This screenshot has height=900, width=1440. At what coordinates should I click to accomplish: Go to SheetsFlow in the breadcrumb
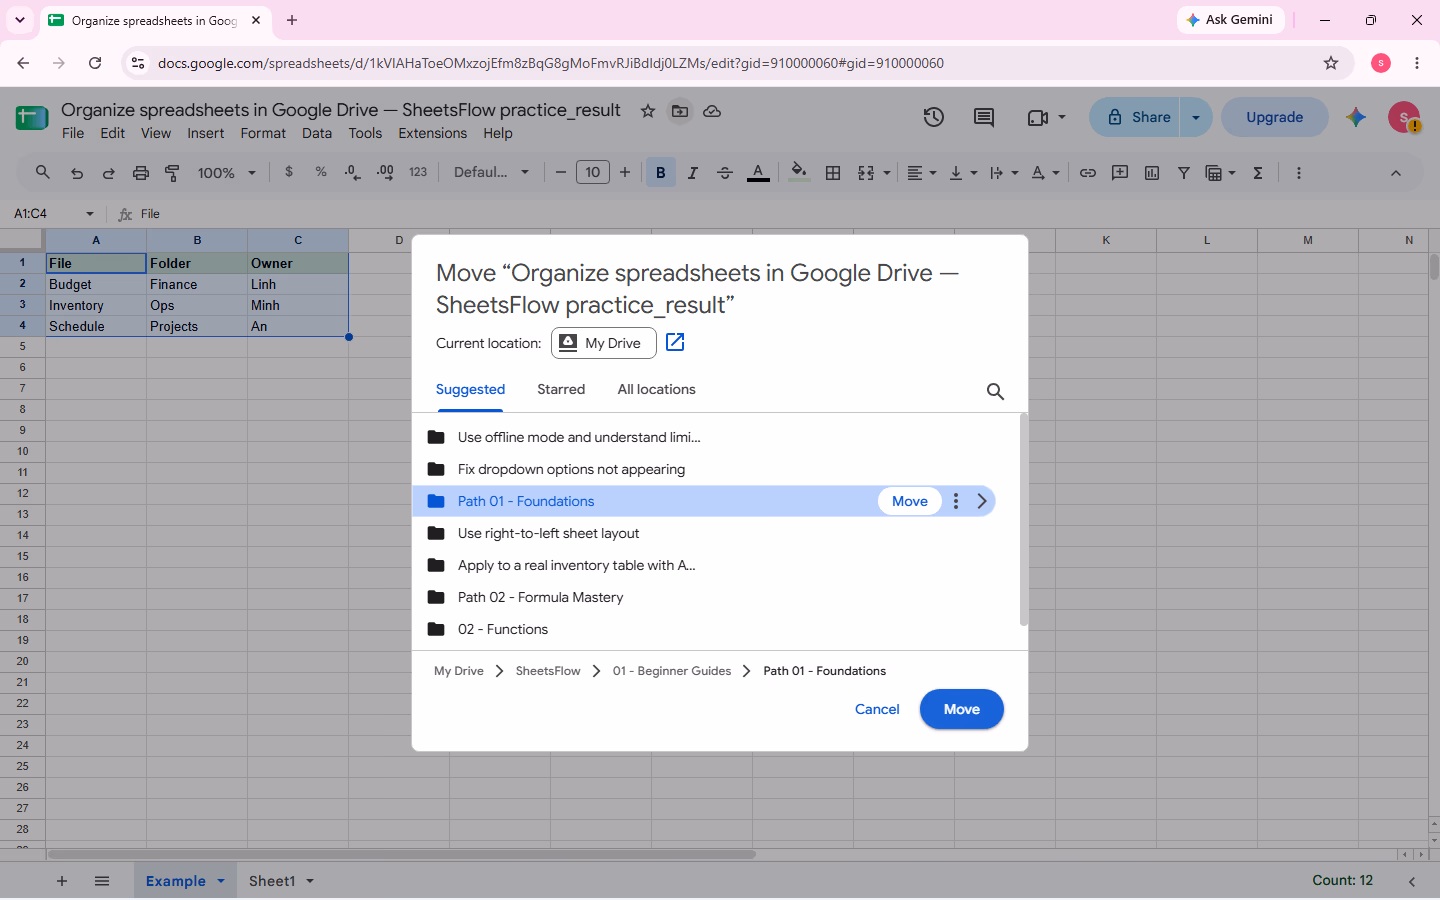[548, 671]
